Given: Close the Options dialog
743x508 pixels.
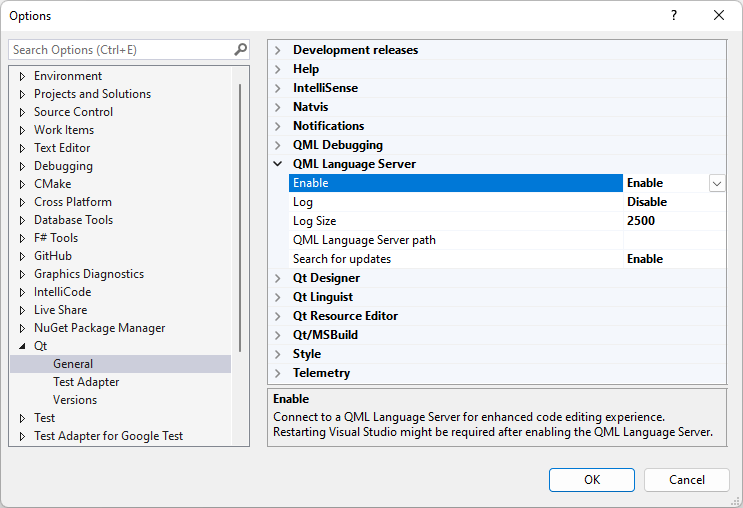Looking at the screenshot, I should click(719, 15).
